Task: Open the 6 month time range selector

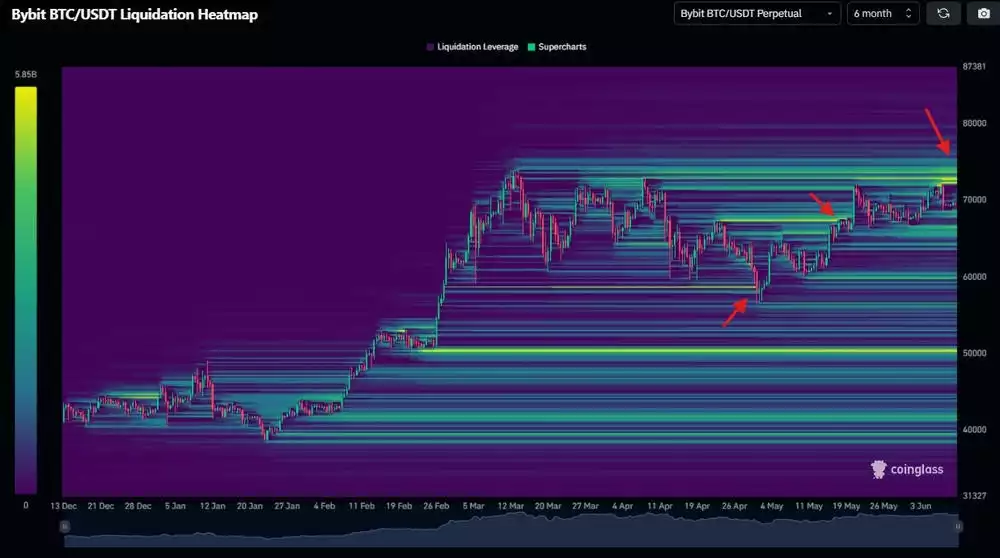Action: pos(882,14)
